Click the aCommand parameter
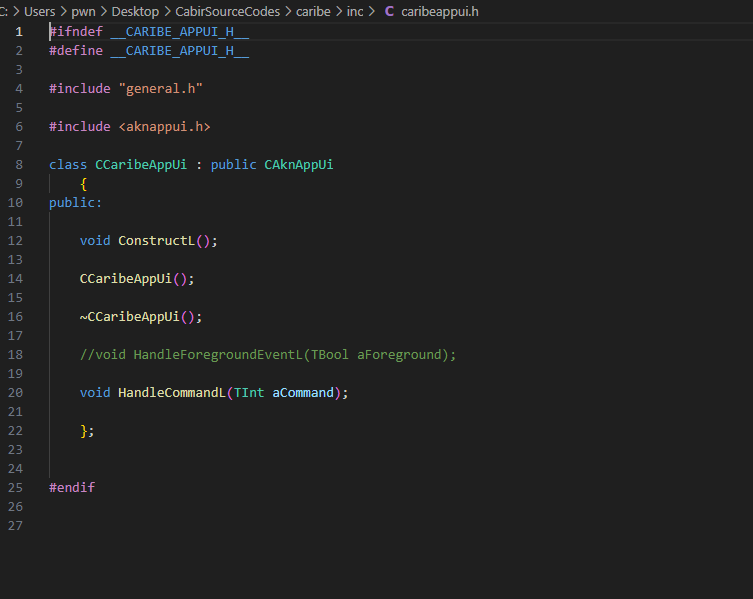 click(x=303, y=392)
